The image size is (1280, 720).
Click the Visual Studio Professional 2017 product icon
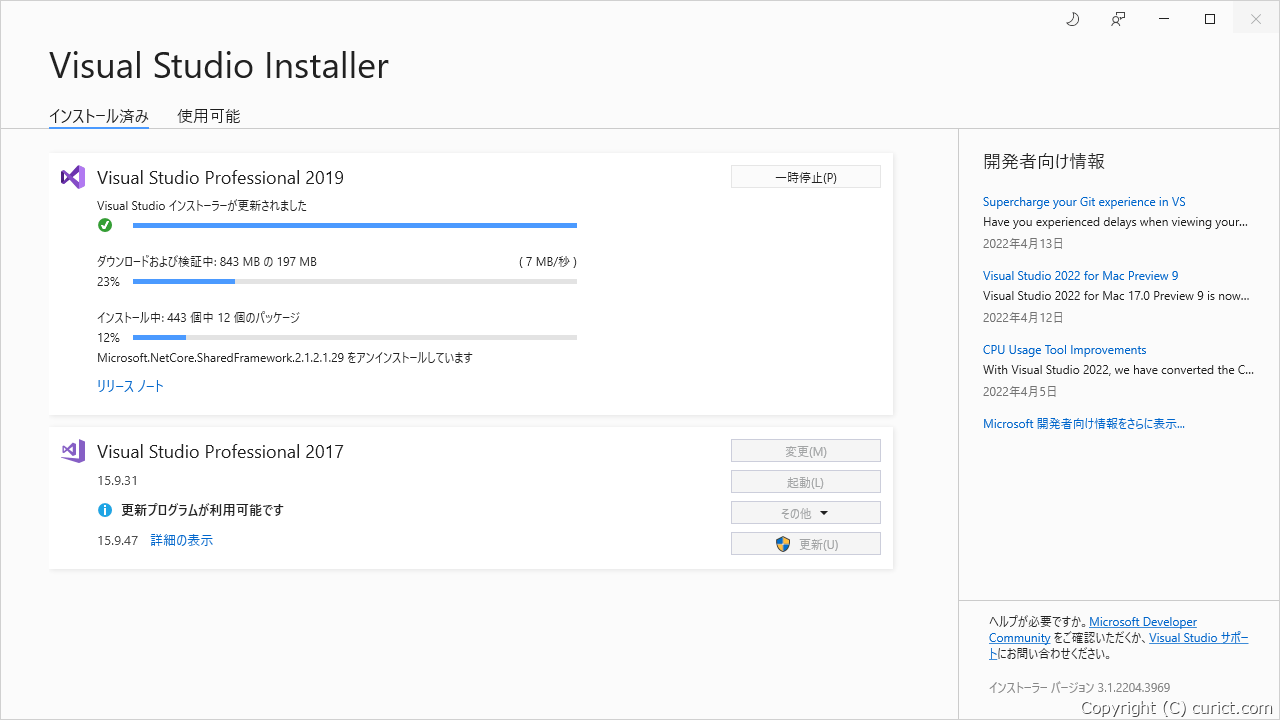point(72,451)
